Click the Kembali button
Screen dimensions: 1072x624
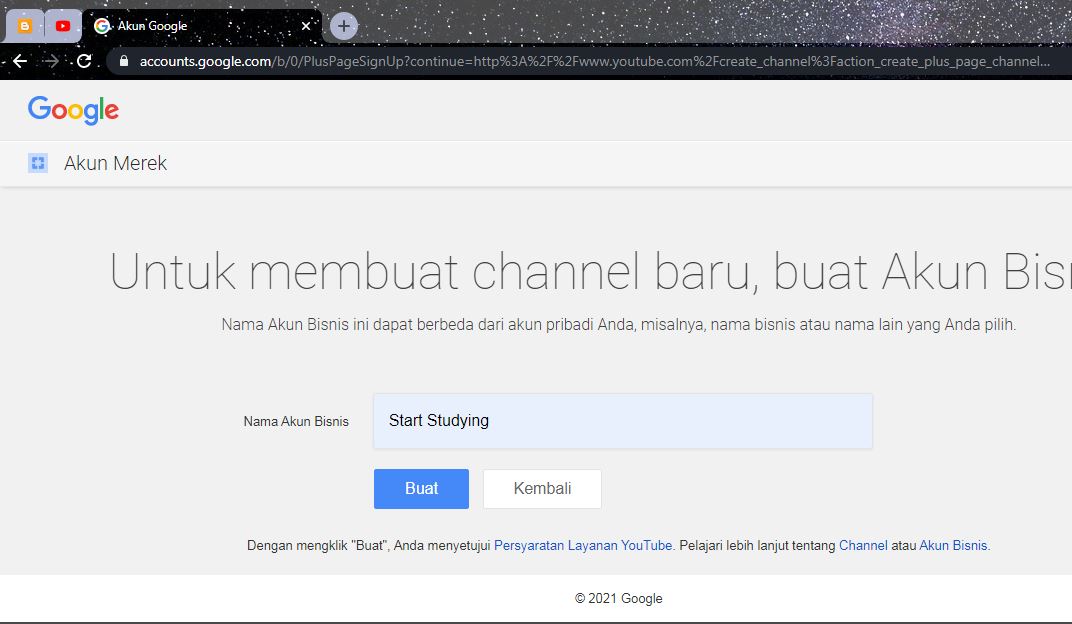pyautogui.click(x=542, y=489)
